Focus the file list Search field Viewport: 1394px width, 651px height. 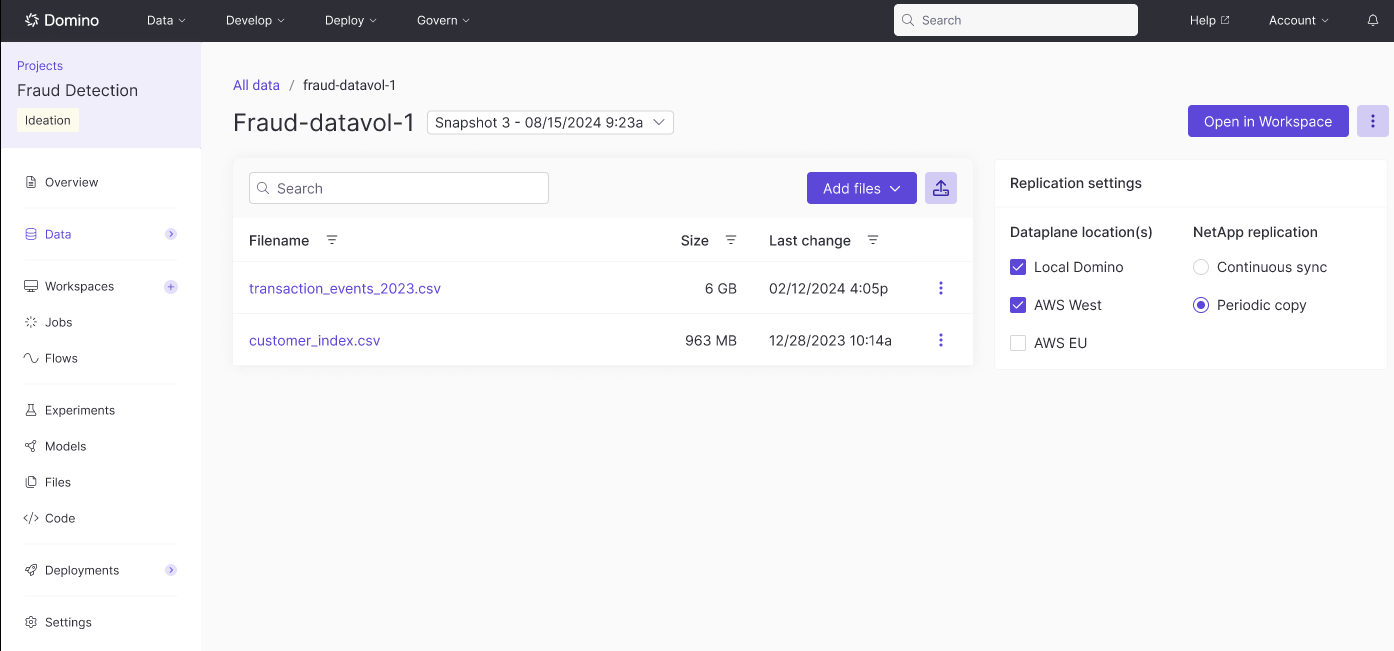[x=399, y=188]
